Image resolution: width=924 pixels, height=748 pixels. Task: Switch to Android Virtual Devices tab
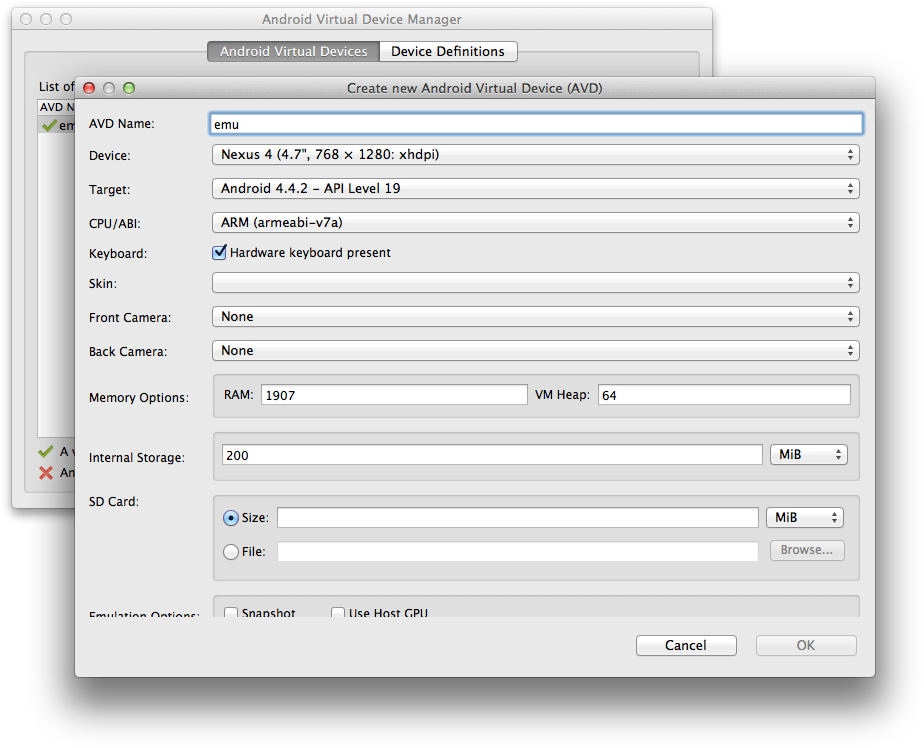pyautogui.click(x=293, y=51)
